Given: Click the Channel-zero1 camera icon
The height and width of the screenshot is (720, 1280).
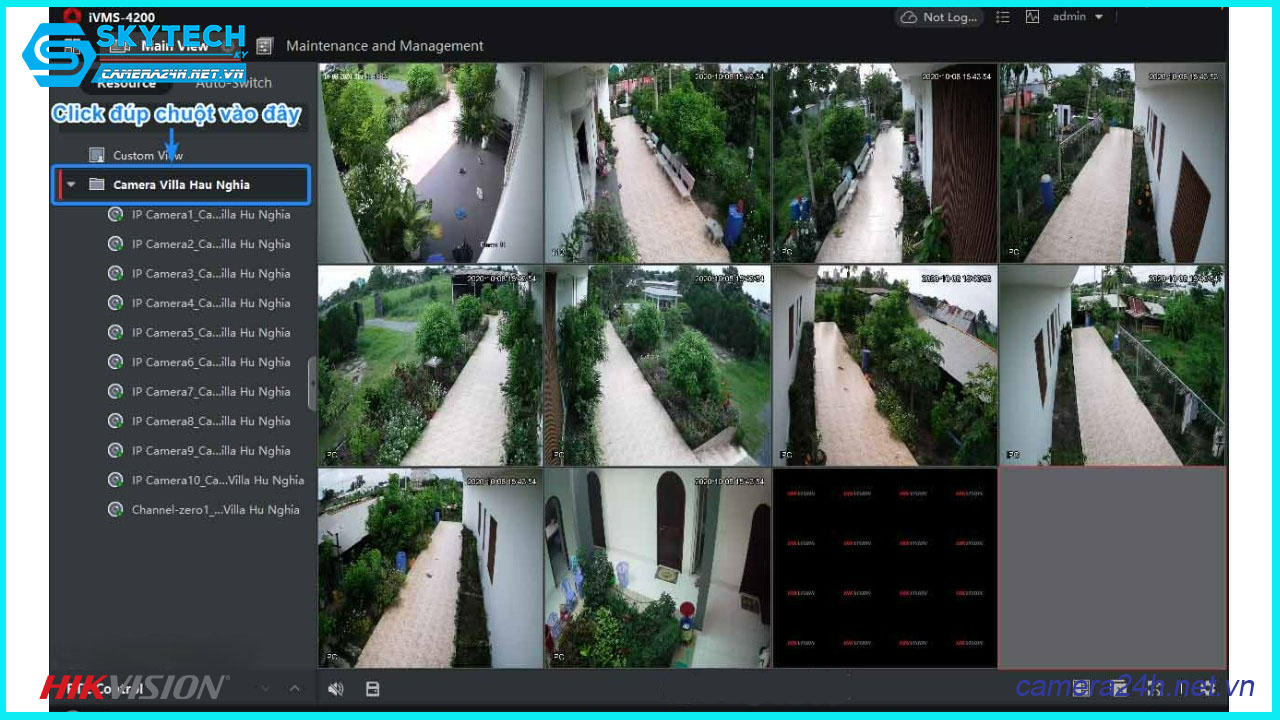Looking at the screenshot, I should [x=115, y=509].
